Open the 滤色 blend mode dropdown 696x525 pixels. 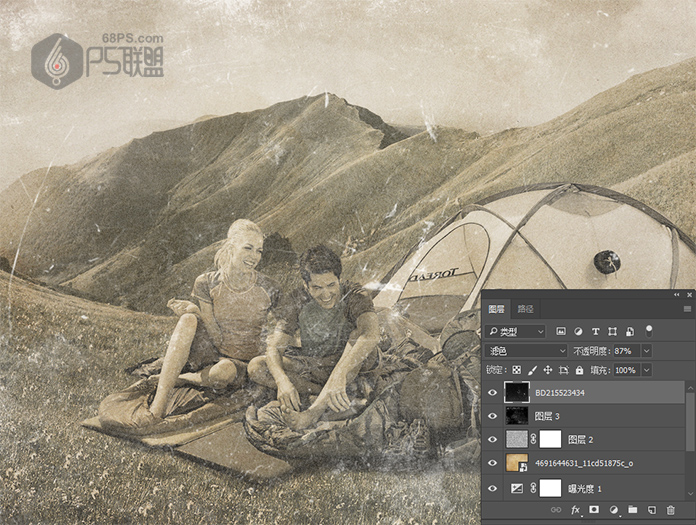coord(526,351)
